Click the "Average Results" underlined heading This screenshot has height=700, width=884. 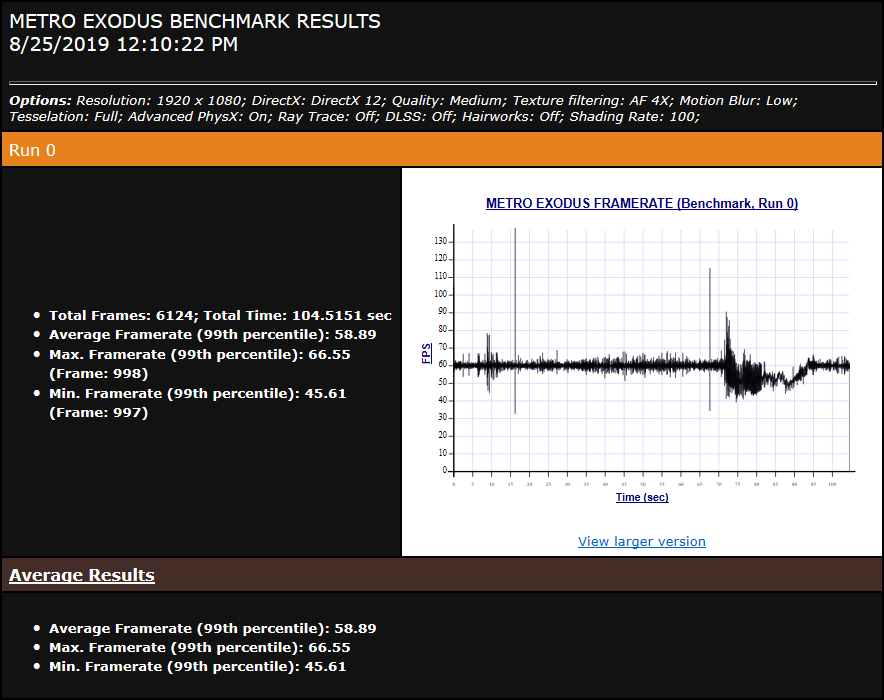tap(82, 575)
